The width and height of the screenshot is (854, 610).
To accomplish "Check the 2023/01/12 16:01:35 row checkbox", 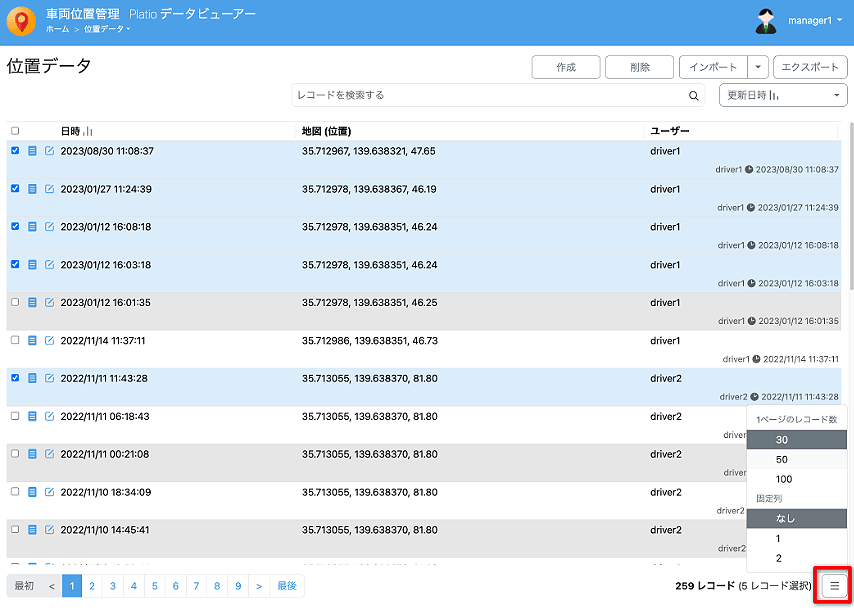I will (15, 302).
